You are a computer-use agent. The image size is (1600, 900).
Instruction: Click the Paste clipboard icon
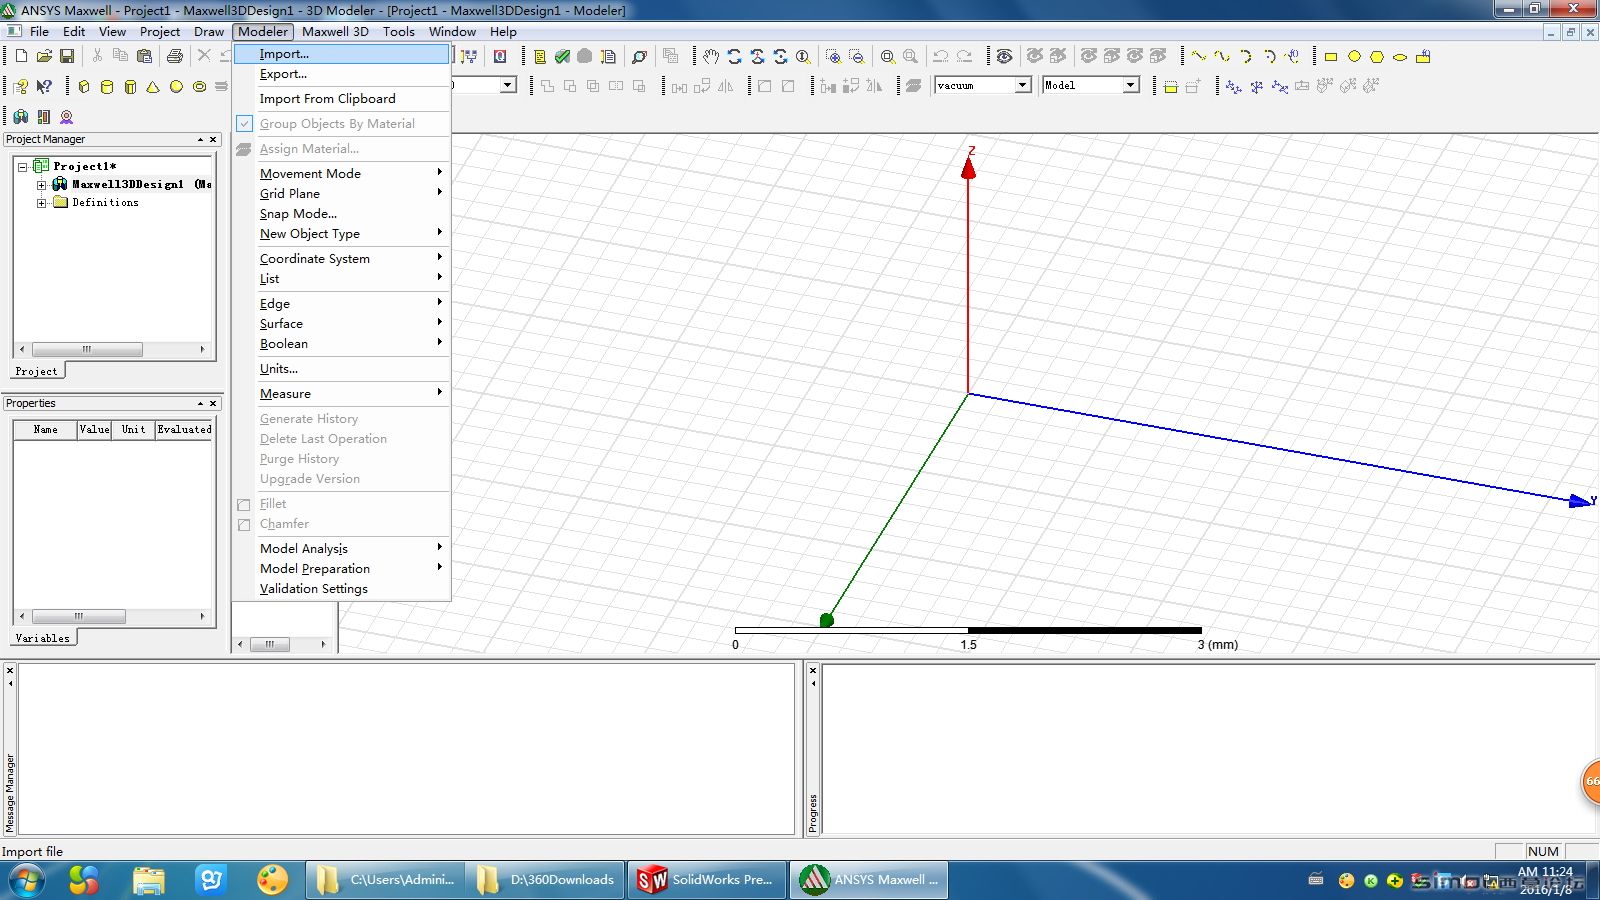144,56
